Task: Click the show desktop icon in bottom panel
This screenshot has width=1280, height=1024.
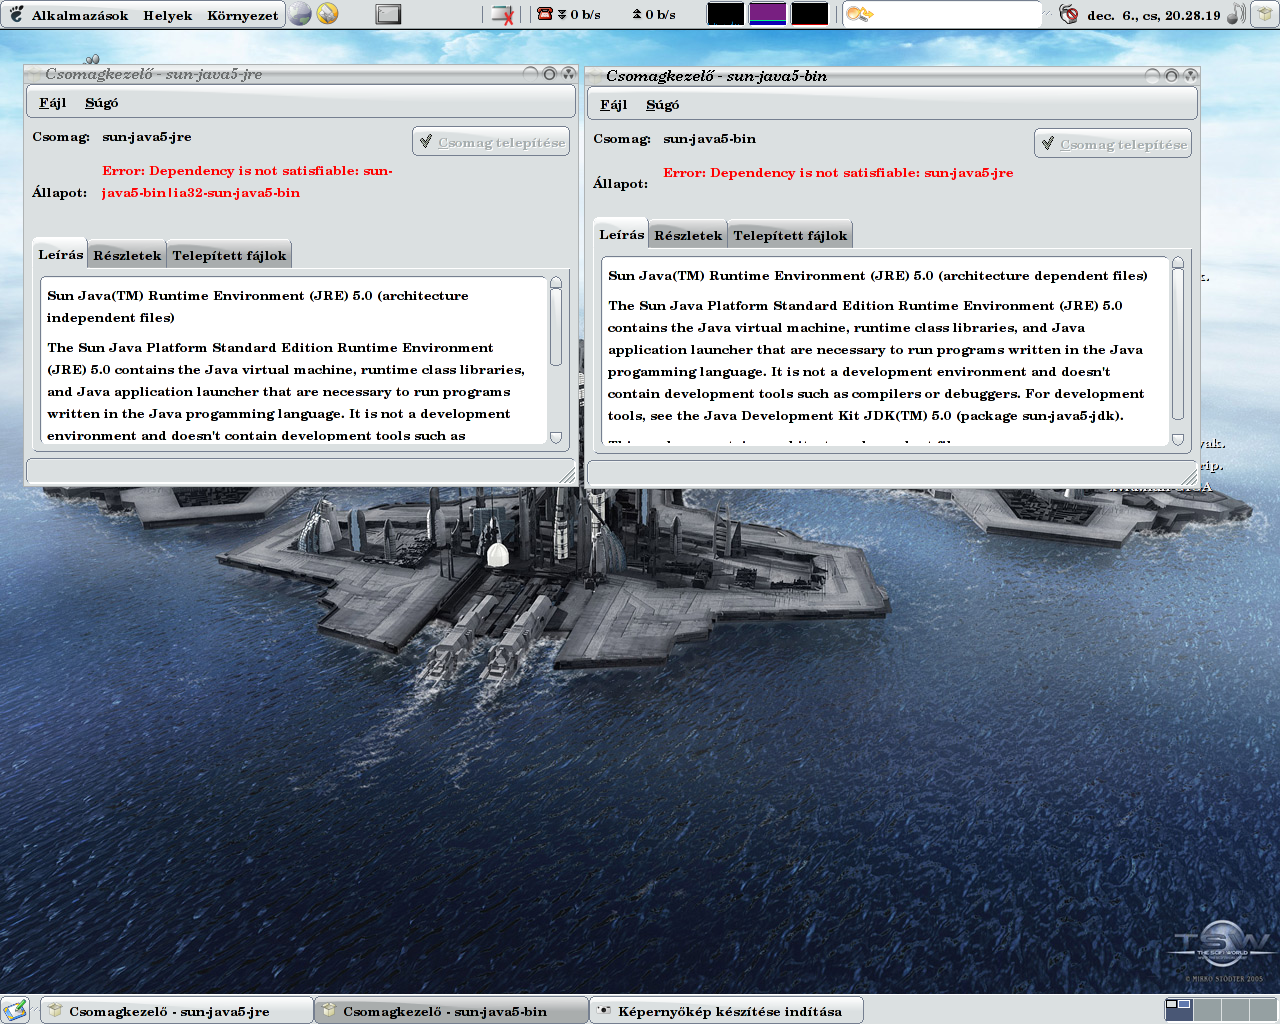Action: click(x=15, y=1010)
